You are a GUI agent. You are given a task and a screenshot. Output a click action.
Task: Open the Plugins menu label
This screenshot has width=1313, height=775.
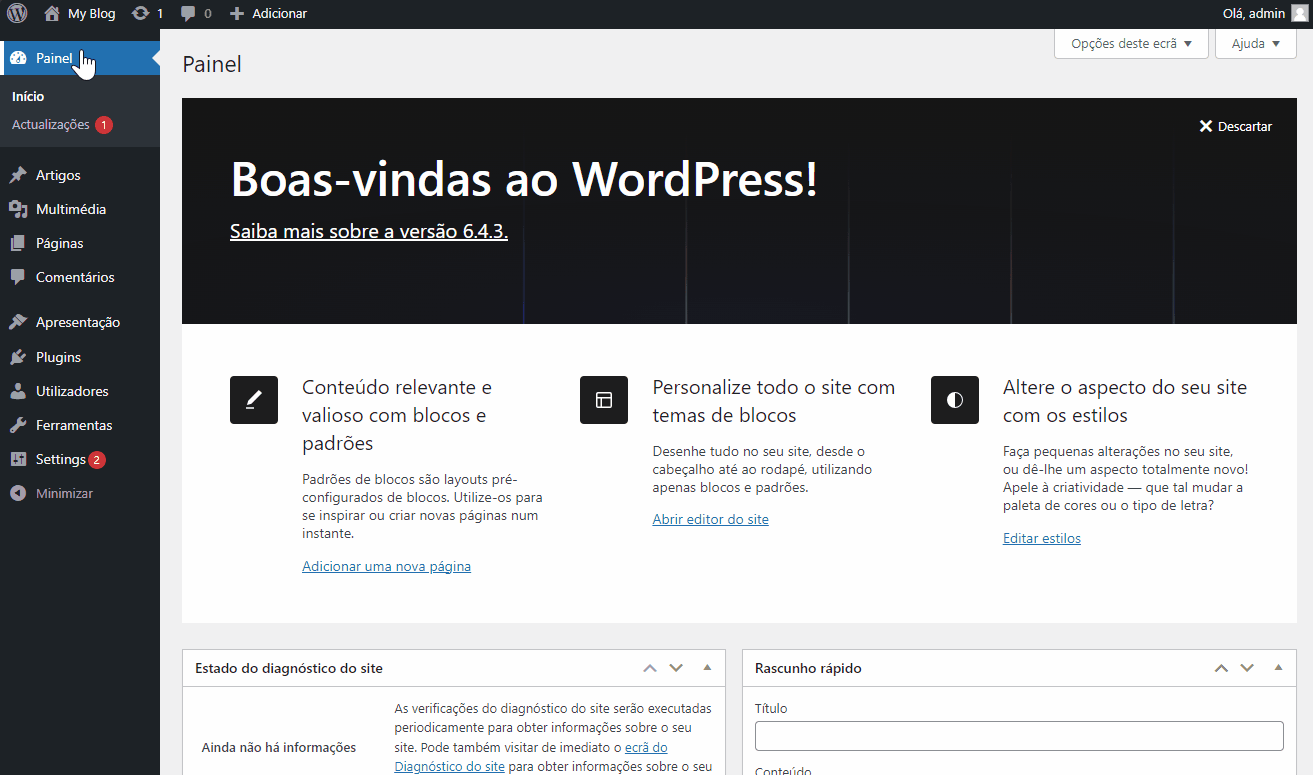(58, 357)
